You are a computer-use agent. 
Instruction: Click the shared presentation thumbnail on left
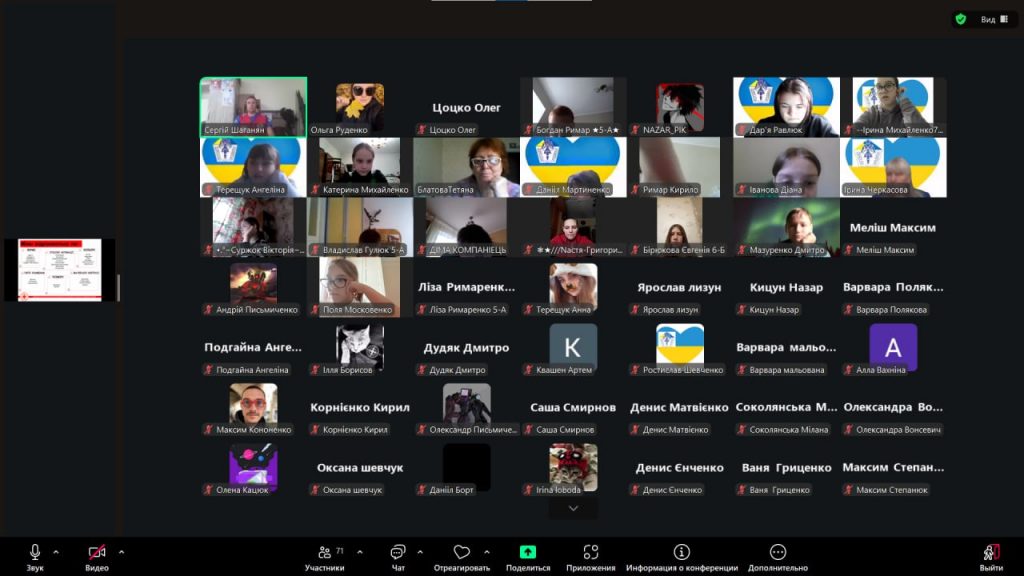(60, 269)
